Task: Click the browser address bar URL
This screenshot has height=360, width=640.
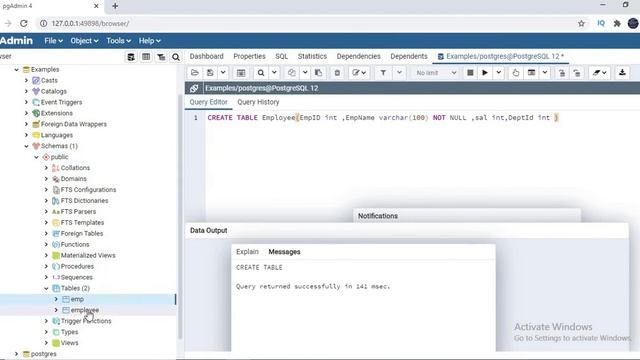Action: 90,24
